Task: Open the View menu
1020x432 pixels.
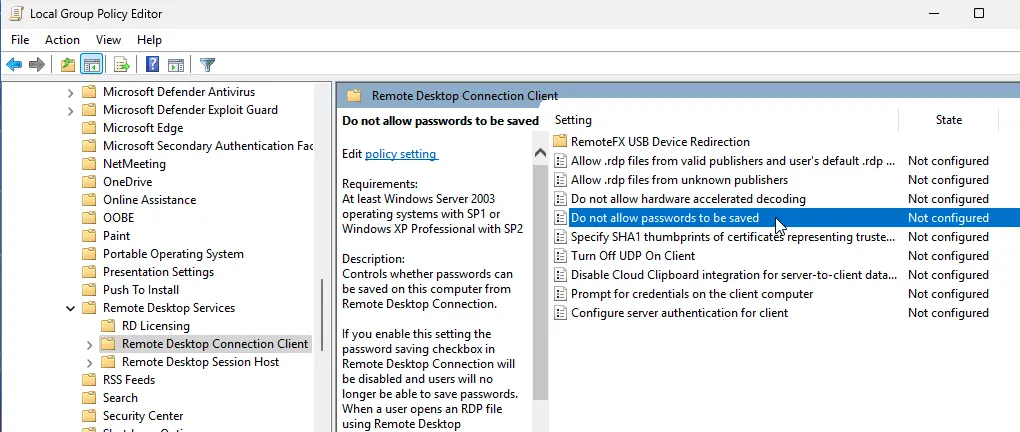Action: coord(108,40)
